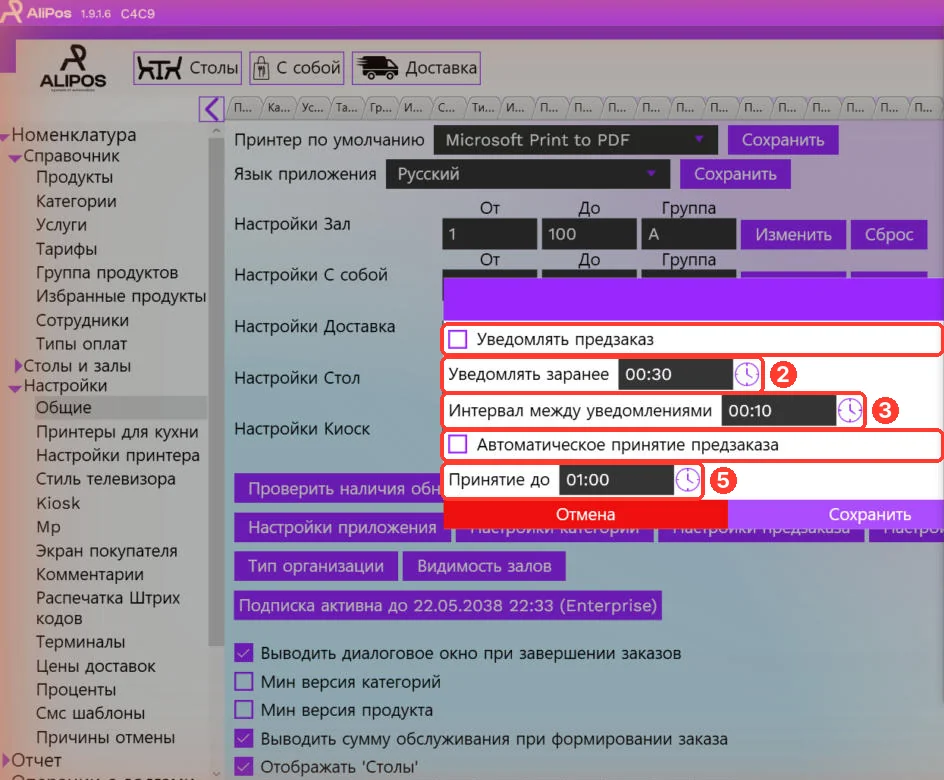944x780 pixels.
Task: Open Сотрудники in the Справочник list
Action: click(x=82, y=320)
